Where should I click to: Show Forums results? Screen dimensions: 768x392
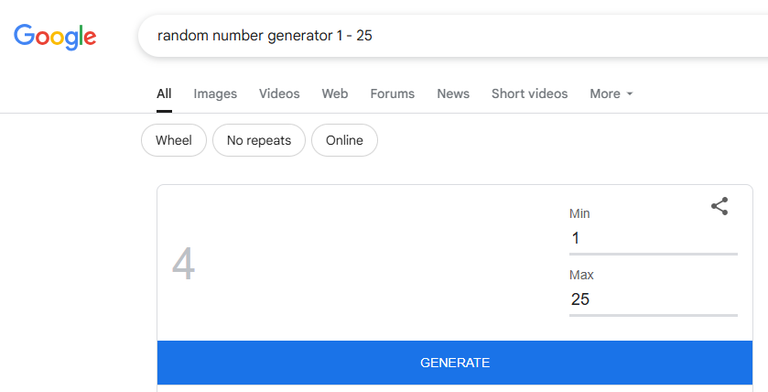(x=392, y=94)
